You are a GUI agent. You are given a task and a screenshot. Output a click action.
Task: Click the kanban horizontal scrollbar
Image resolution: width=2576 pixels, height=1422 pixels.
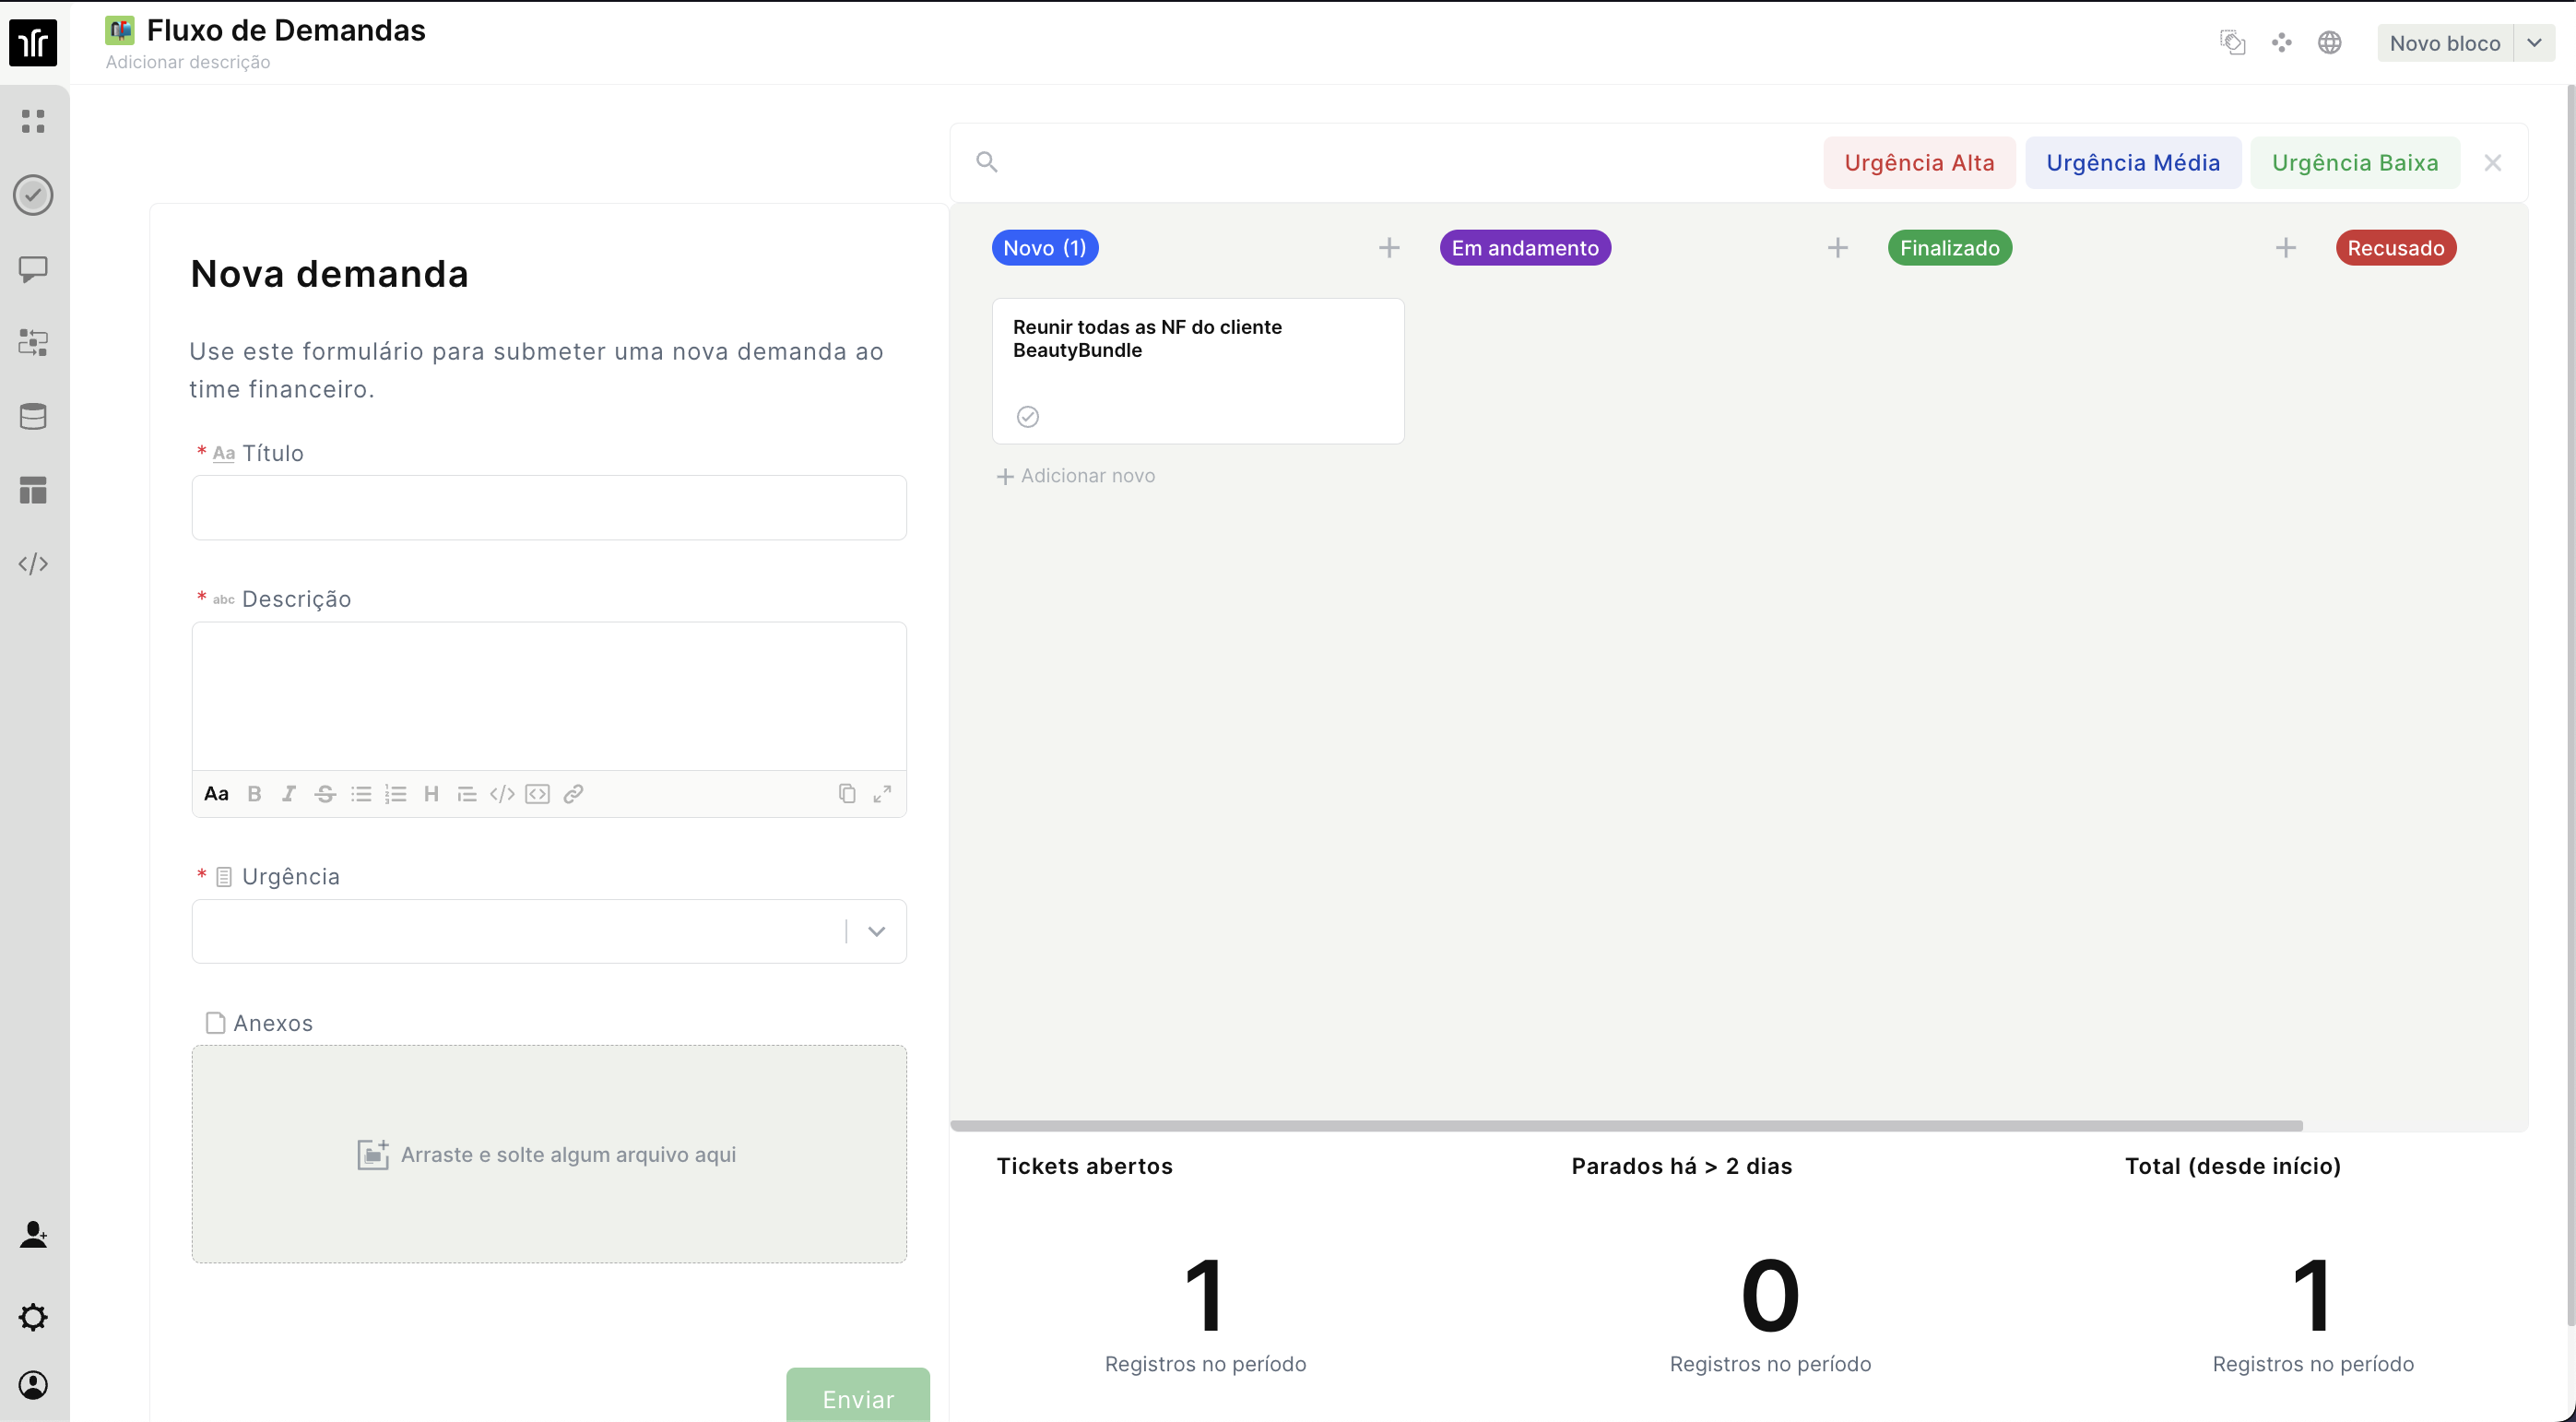point(1625,1126)
